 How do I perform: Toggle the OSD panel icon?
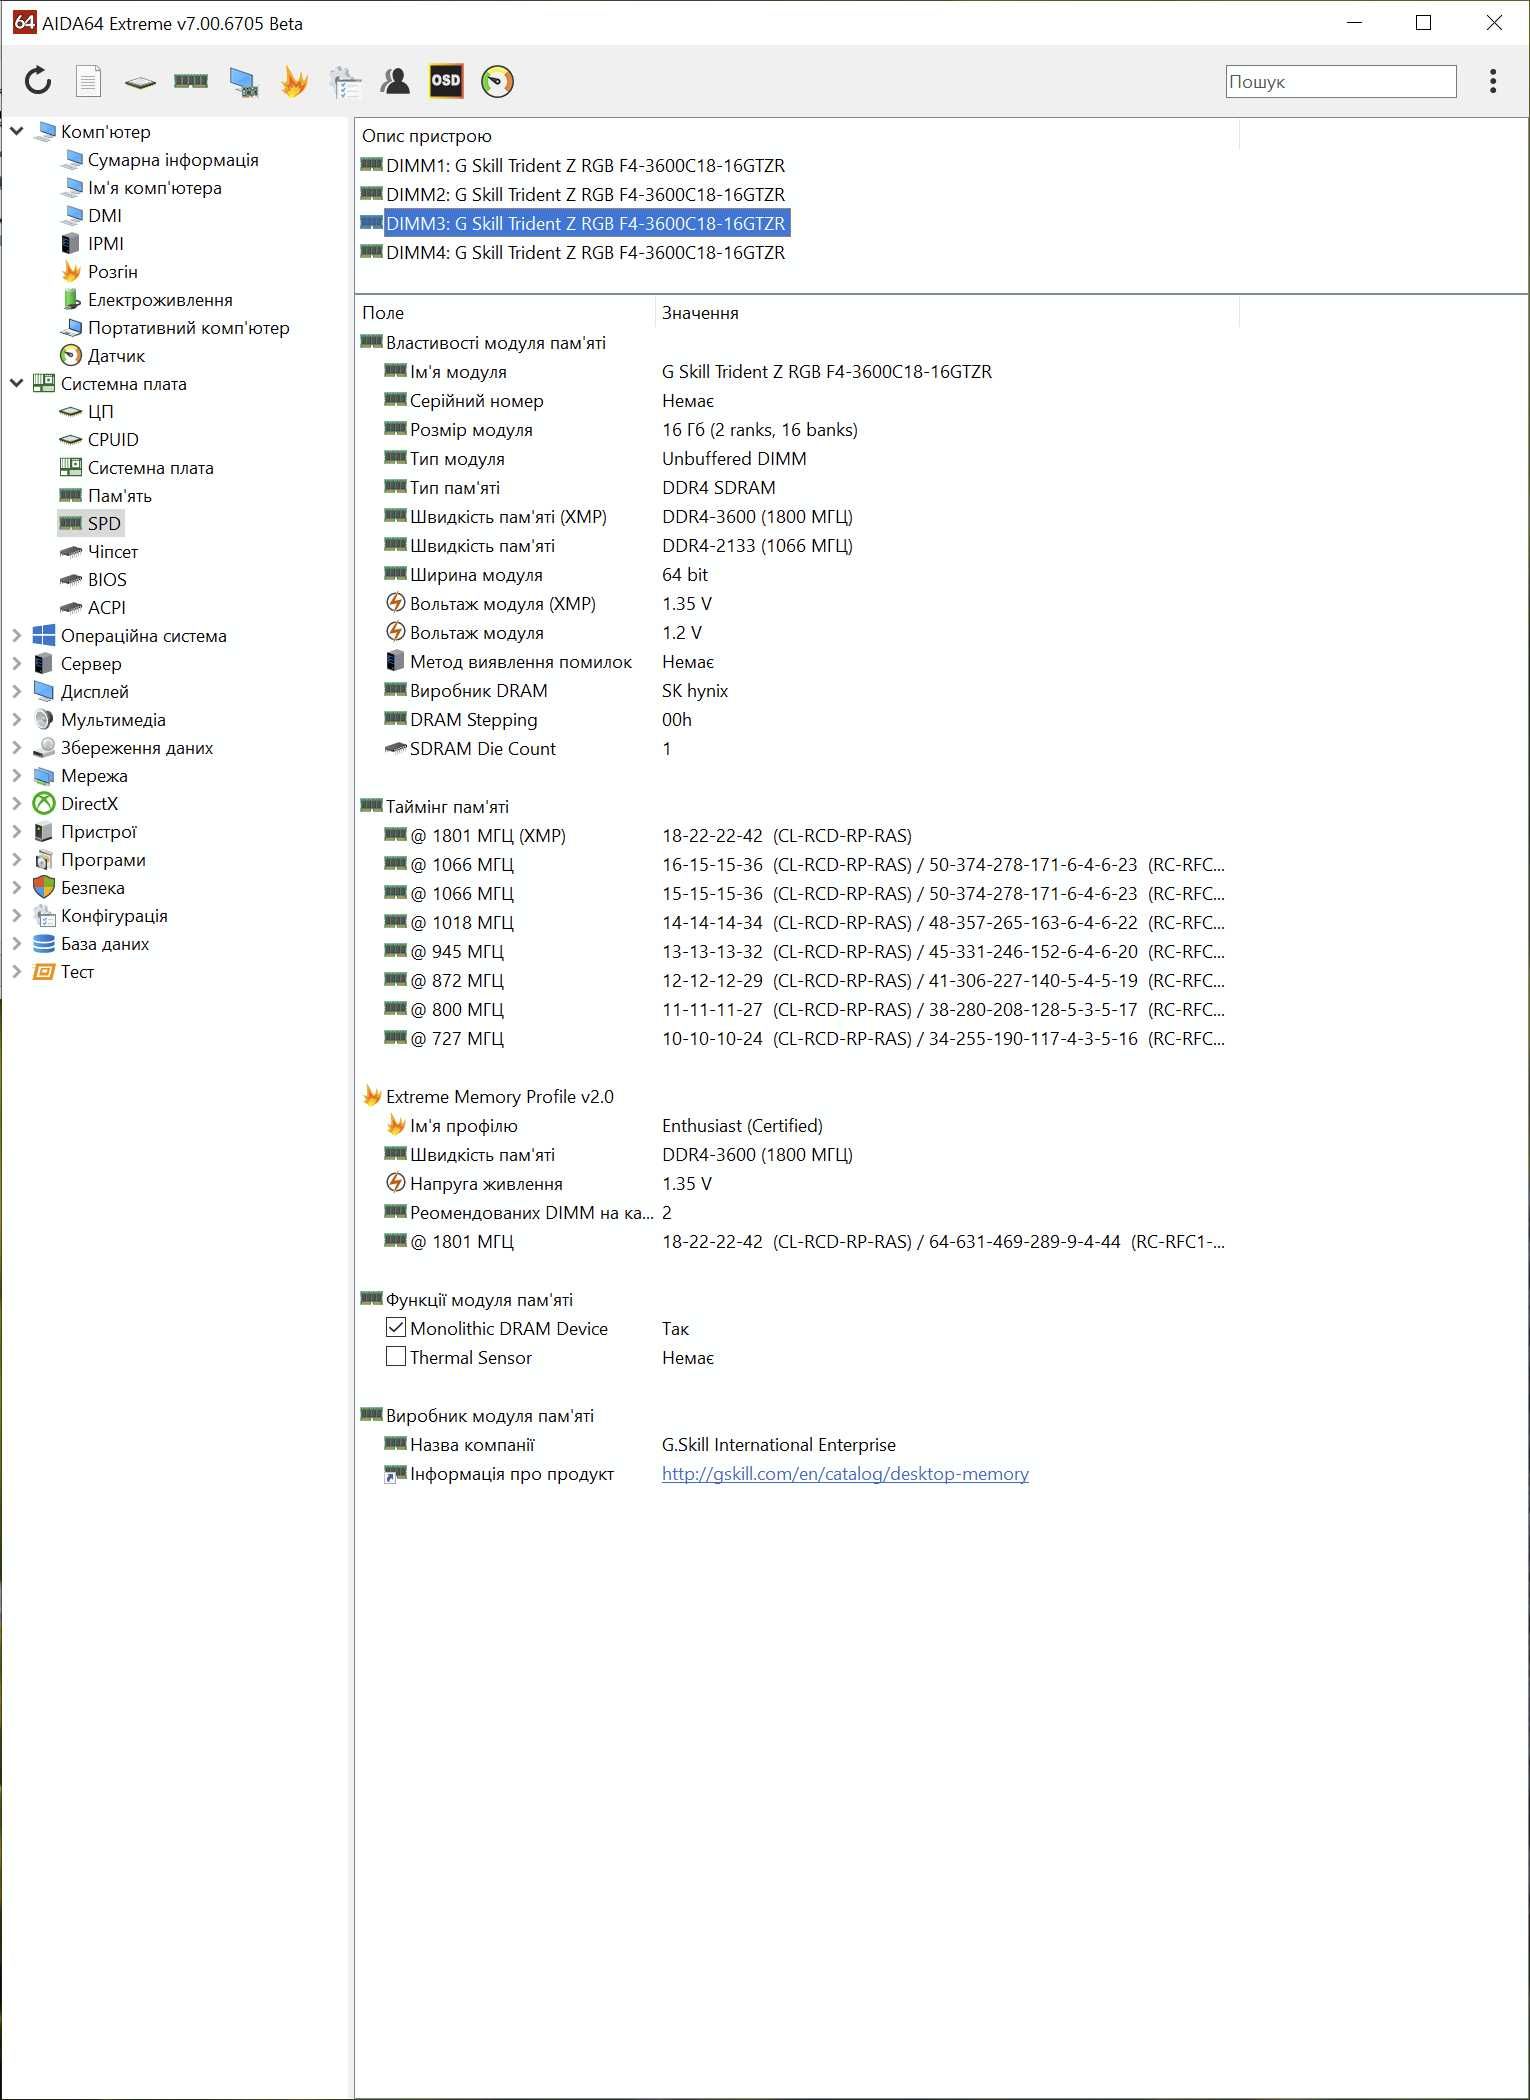coord(446,81)
